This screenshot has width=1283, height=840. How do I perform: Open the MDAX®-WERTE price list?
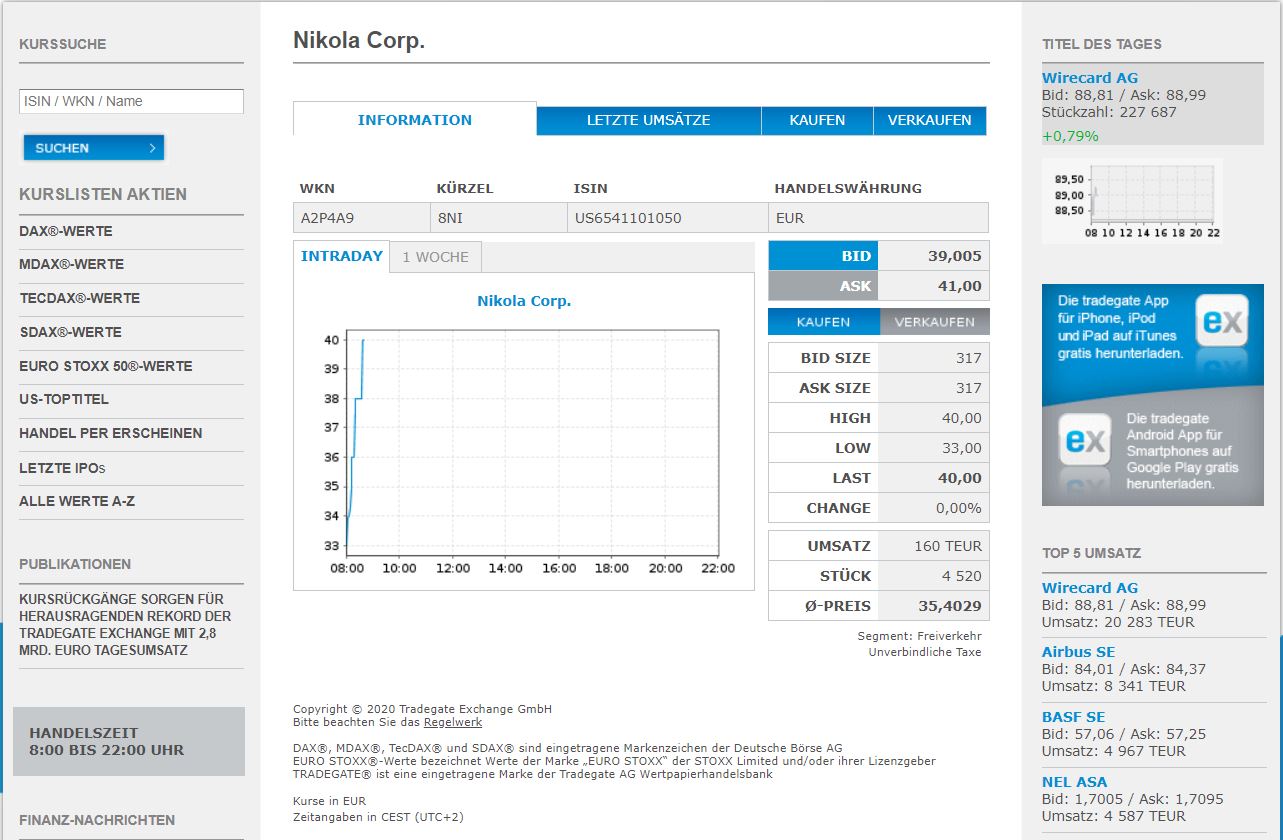[x=72, y=264]
